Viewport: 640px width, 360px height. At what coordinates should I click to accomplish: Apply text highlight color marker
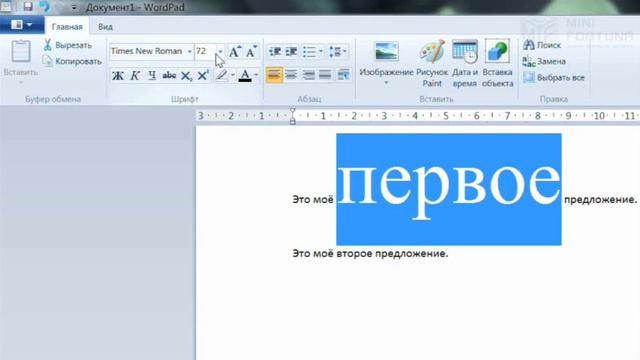click(x=222, y=76)
